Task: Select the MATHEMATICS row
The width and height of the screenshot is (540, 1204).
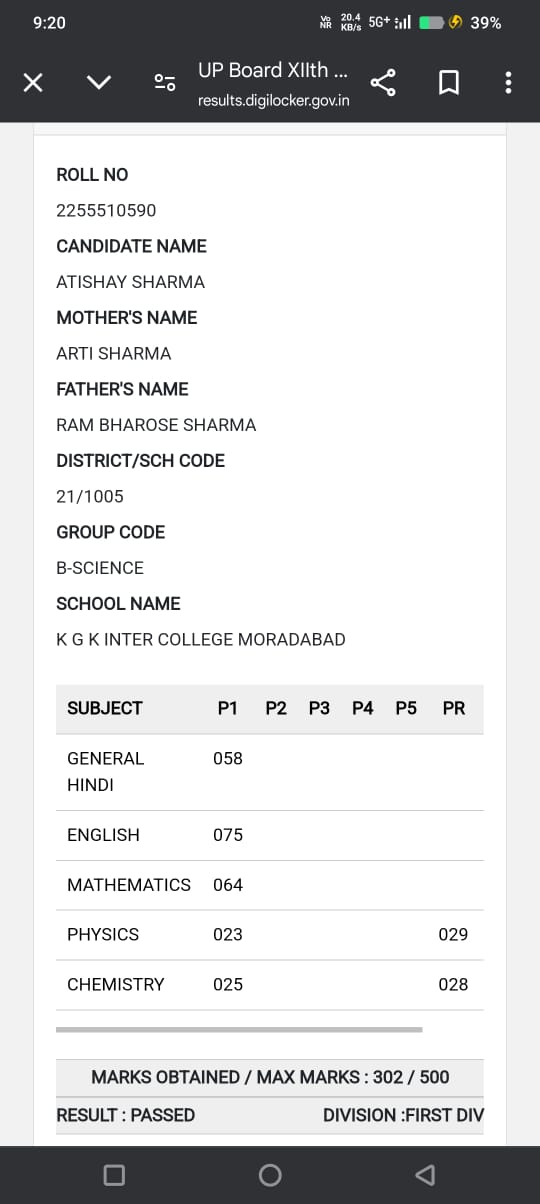Action: [270, 885]
